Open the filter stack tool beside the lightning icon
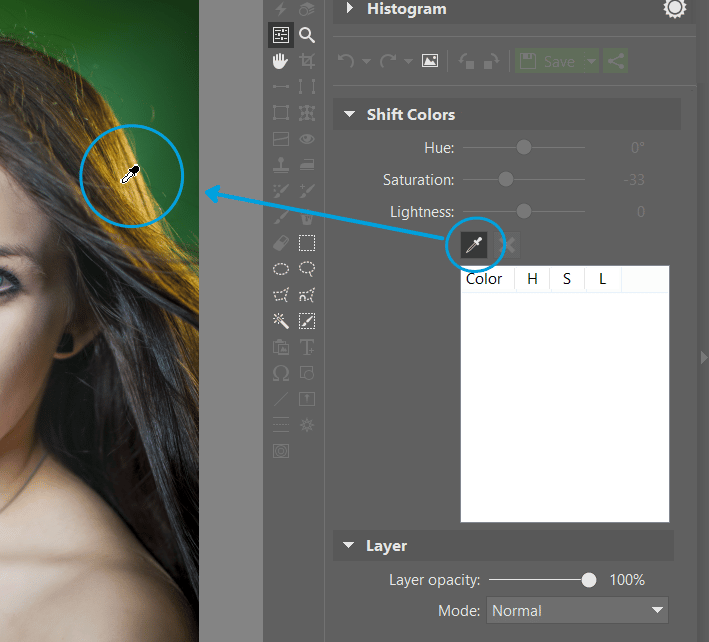 (x=307, y=9)
